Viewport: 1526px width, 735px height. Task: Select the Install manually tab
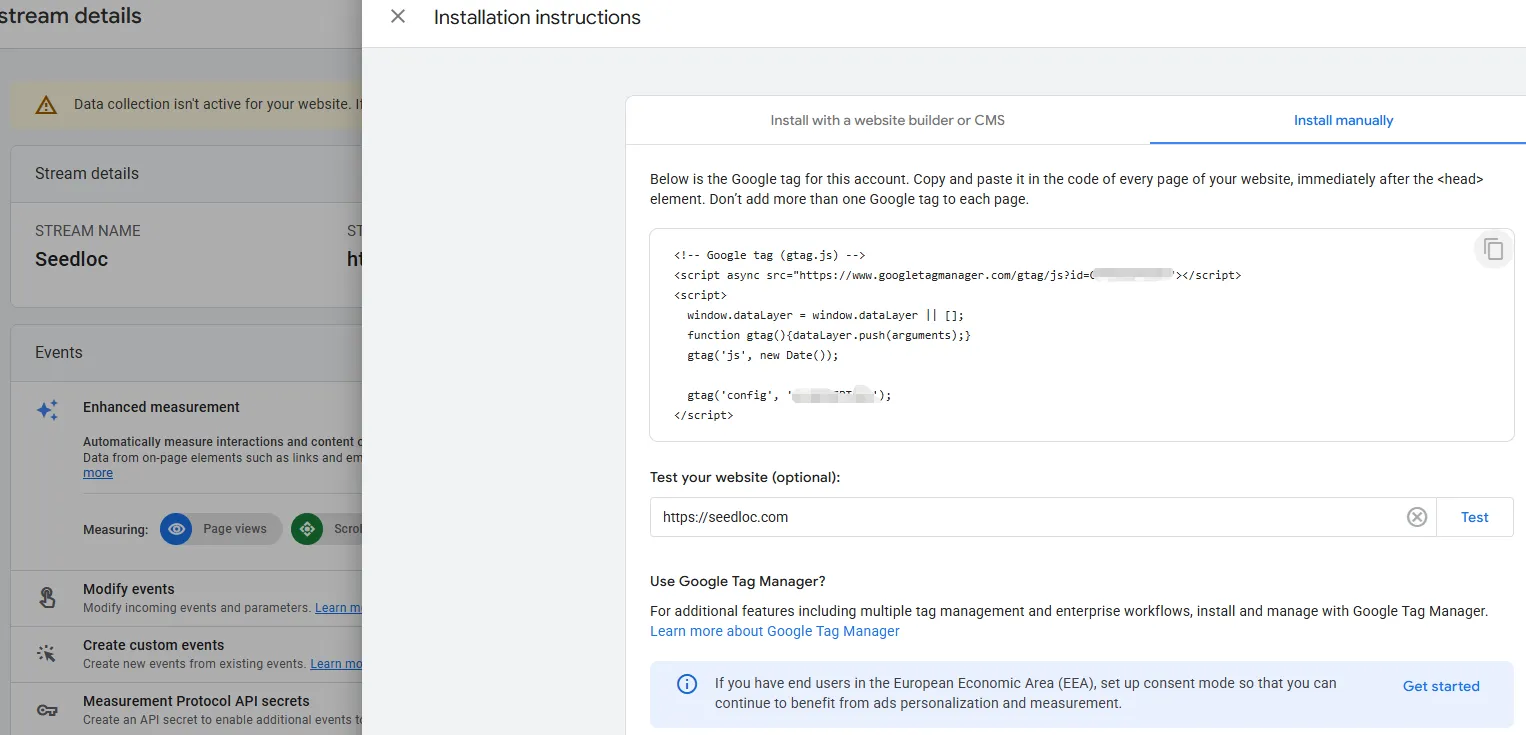[1342, 120]
